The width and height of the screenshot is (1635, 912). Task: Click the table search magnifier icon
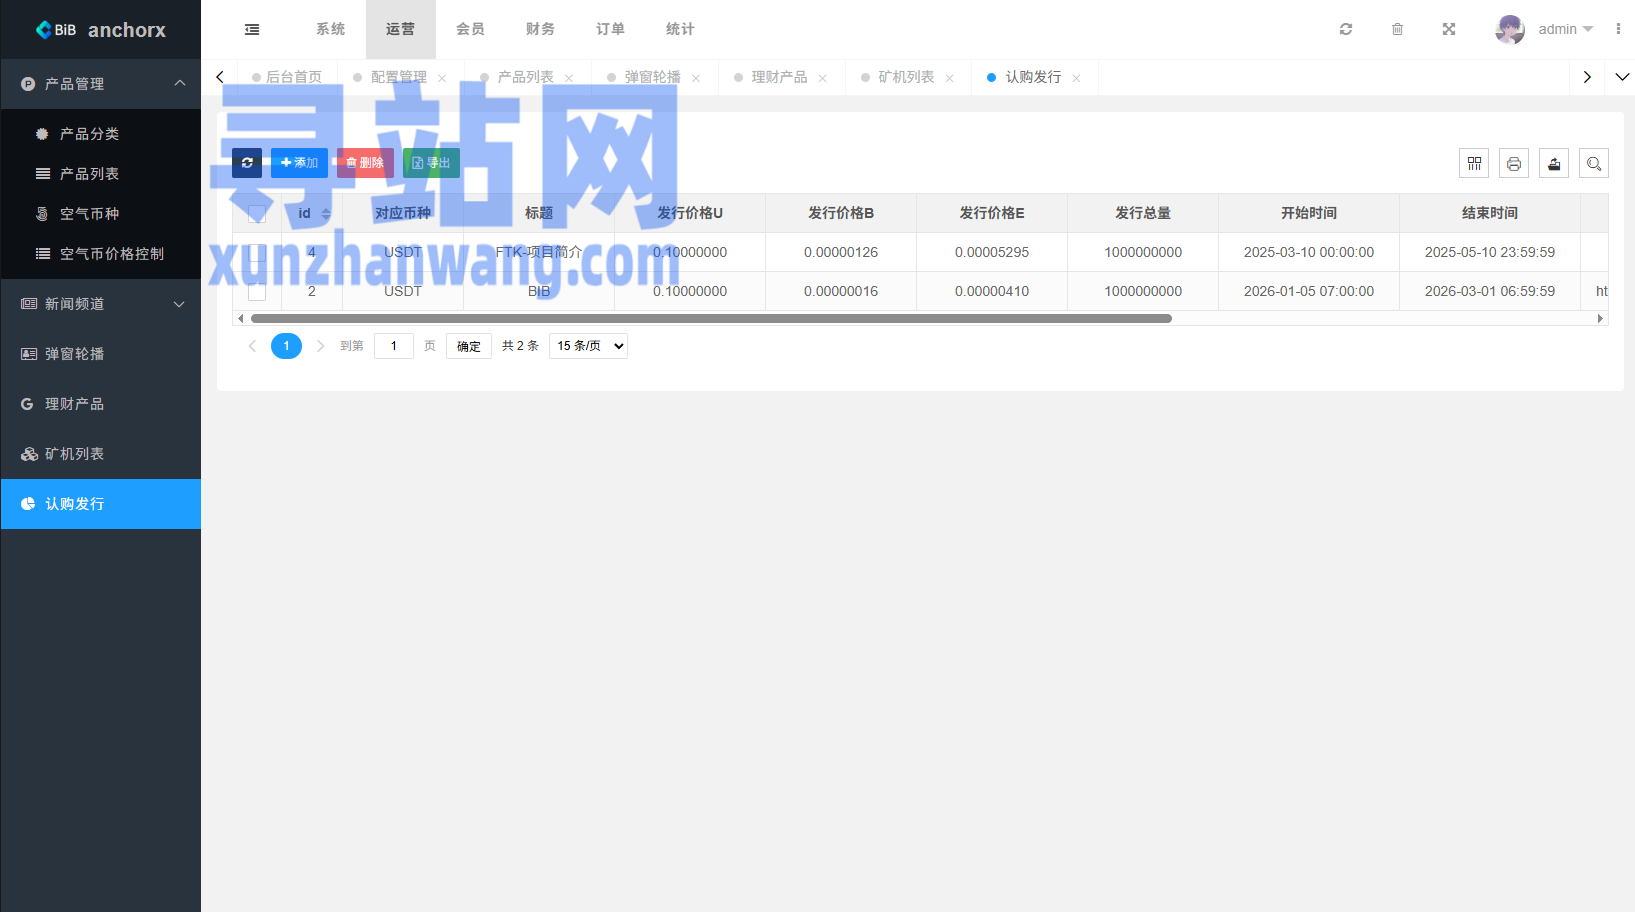pos(1594,164)
